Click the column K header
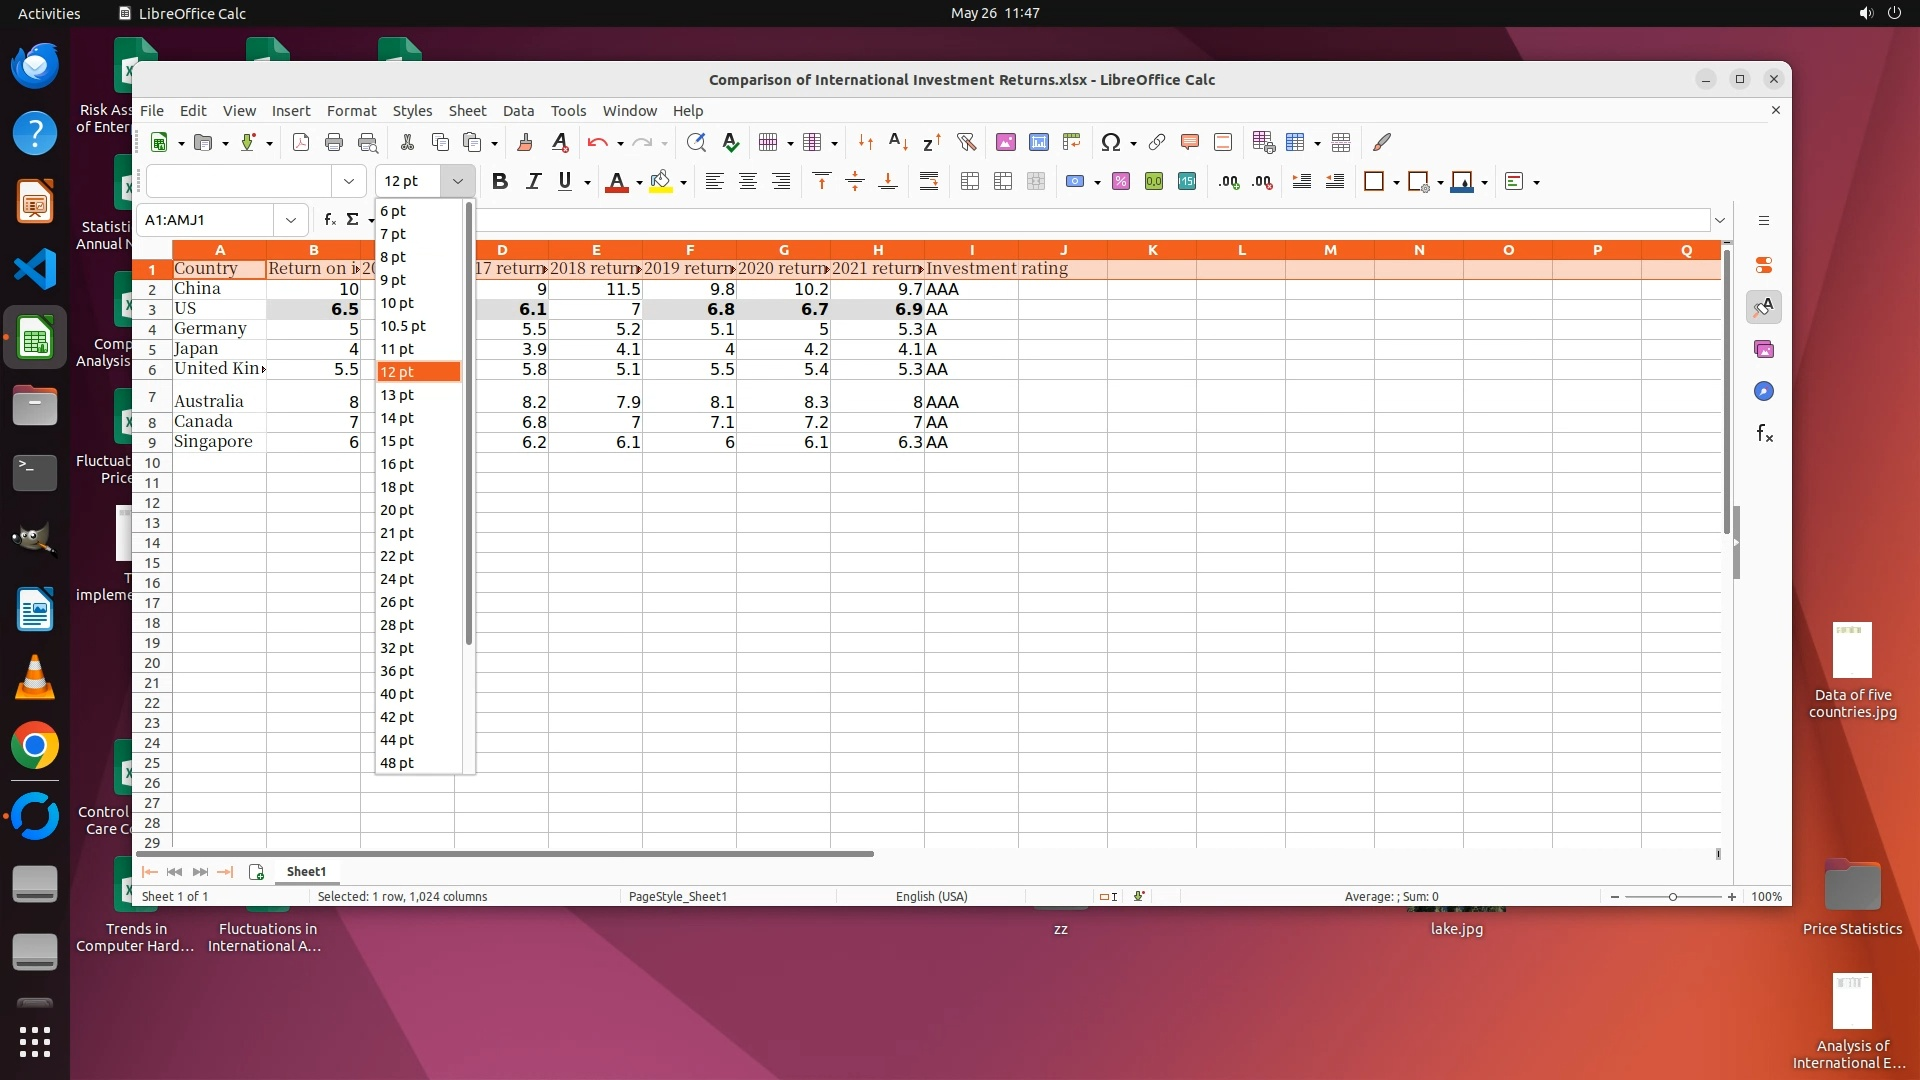The image size is (1920, 1080). point(1152,250)
